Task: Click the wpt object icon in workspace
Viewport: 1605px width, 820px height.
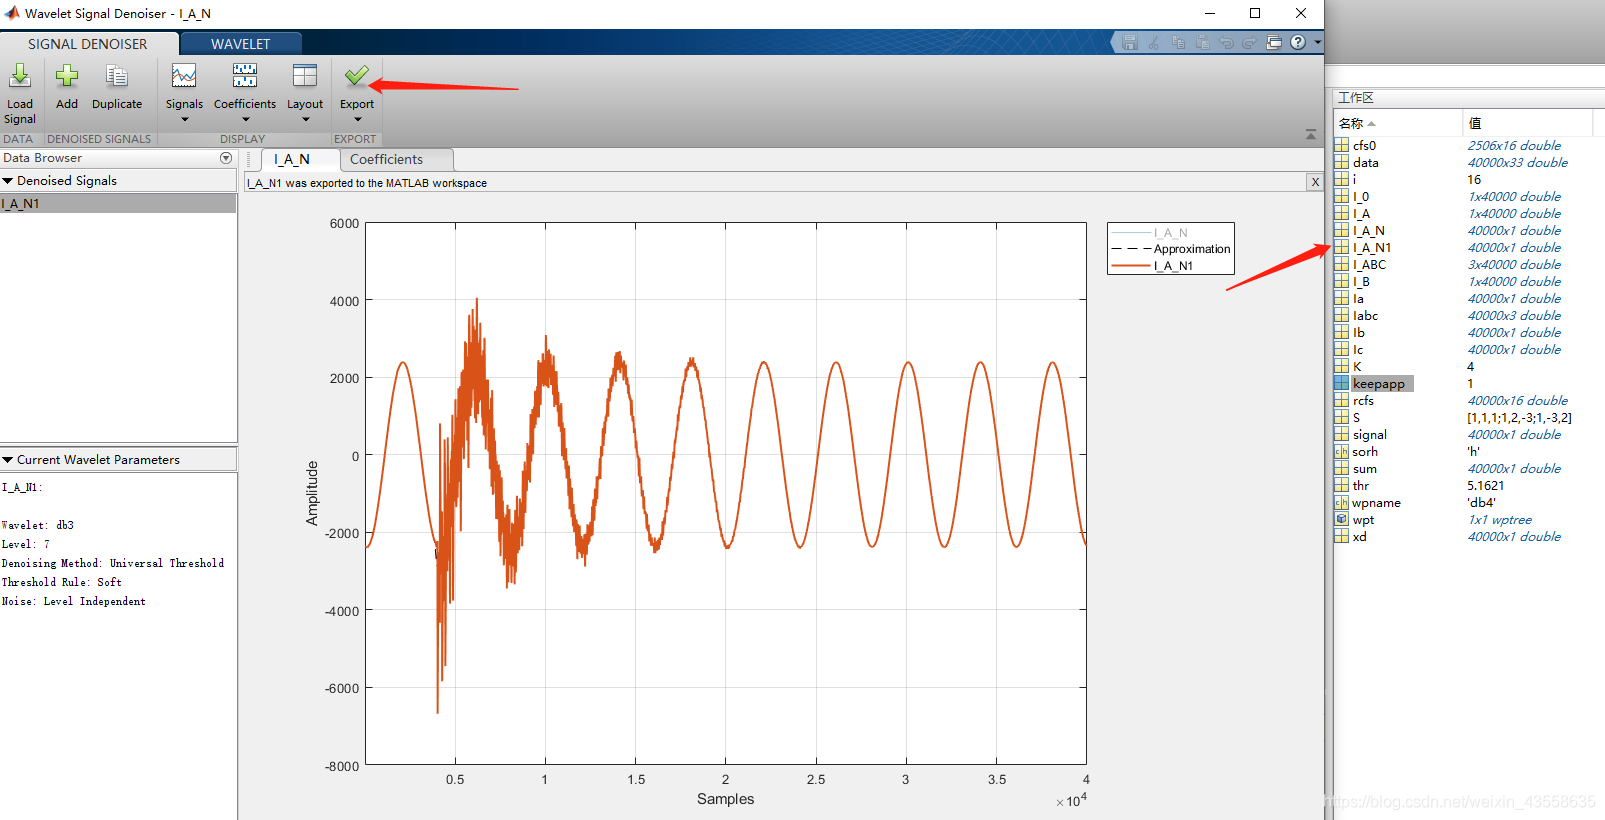Action: point(1341,520)
